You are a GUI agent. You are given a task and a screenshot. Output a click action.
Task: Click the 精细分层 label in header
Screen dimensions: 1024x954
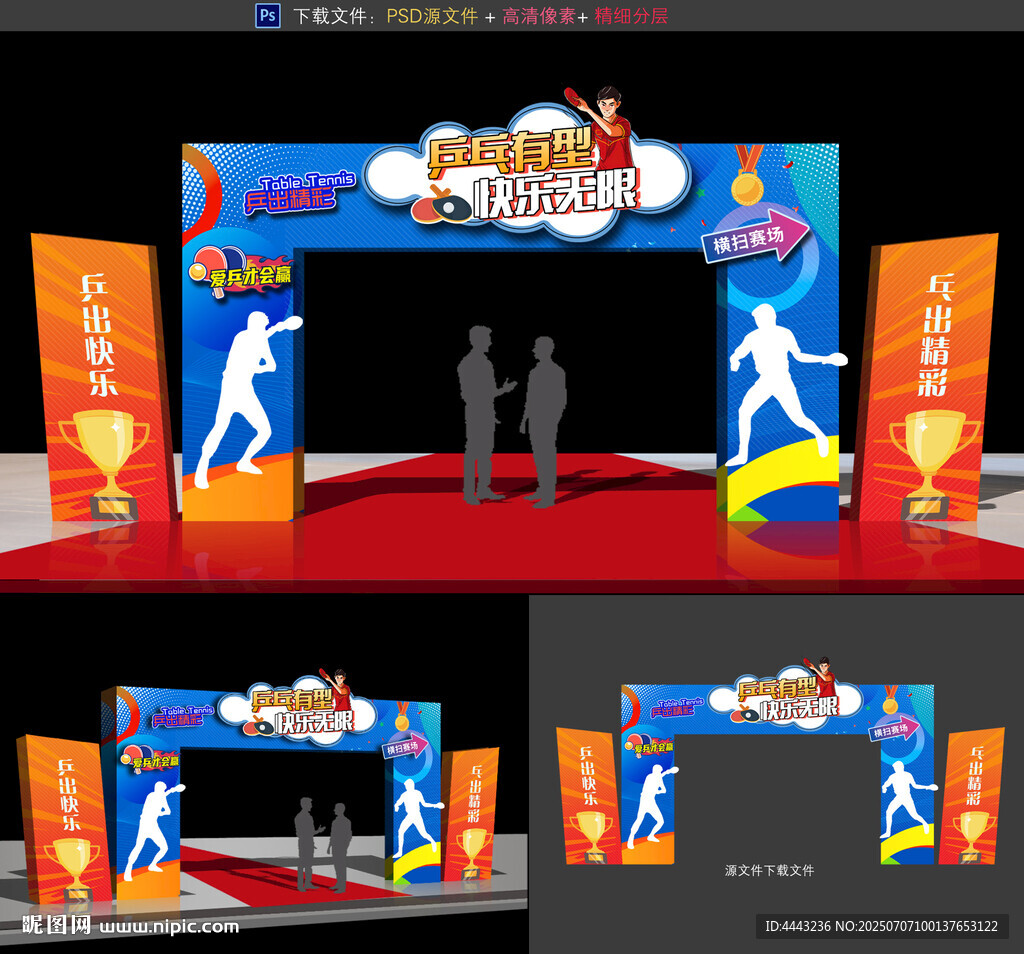pos(631,16)
